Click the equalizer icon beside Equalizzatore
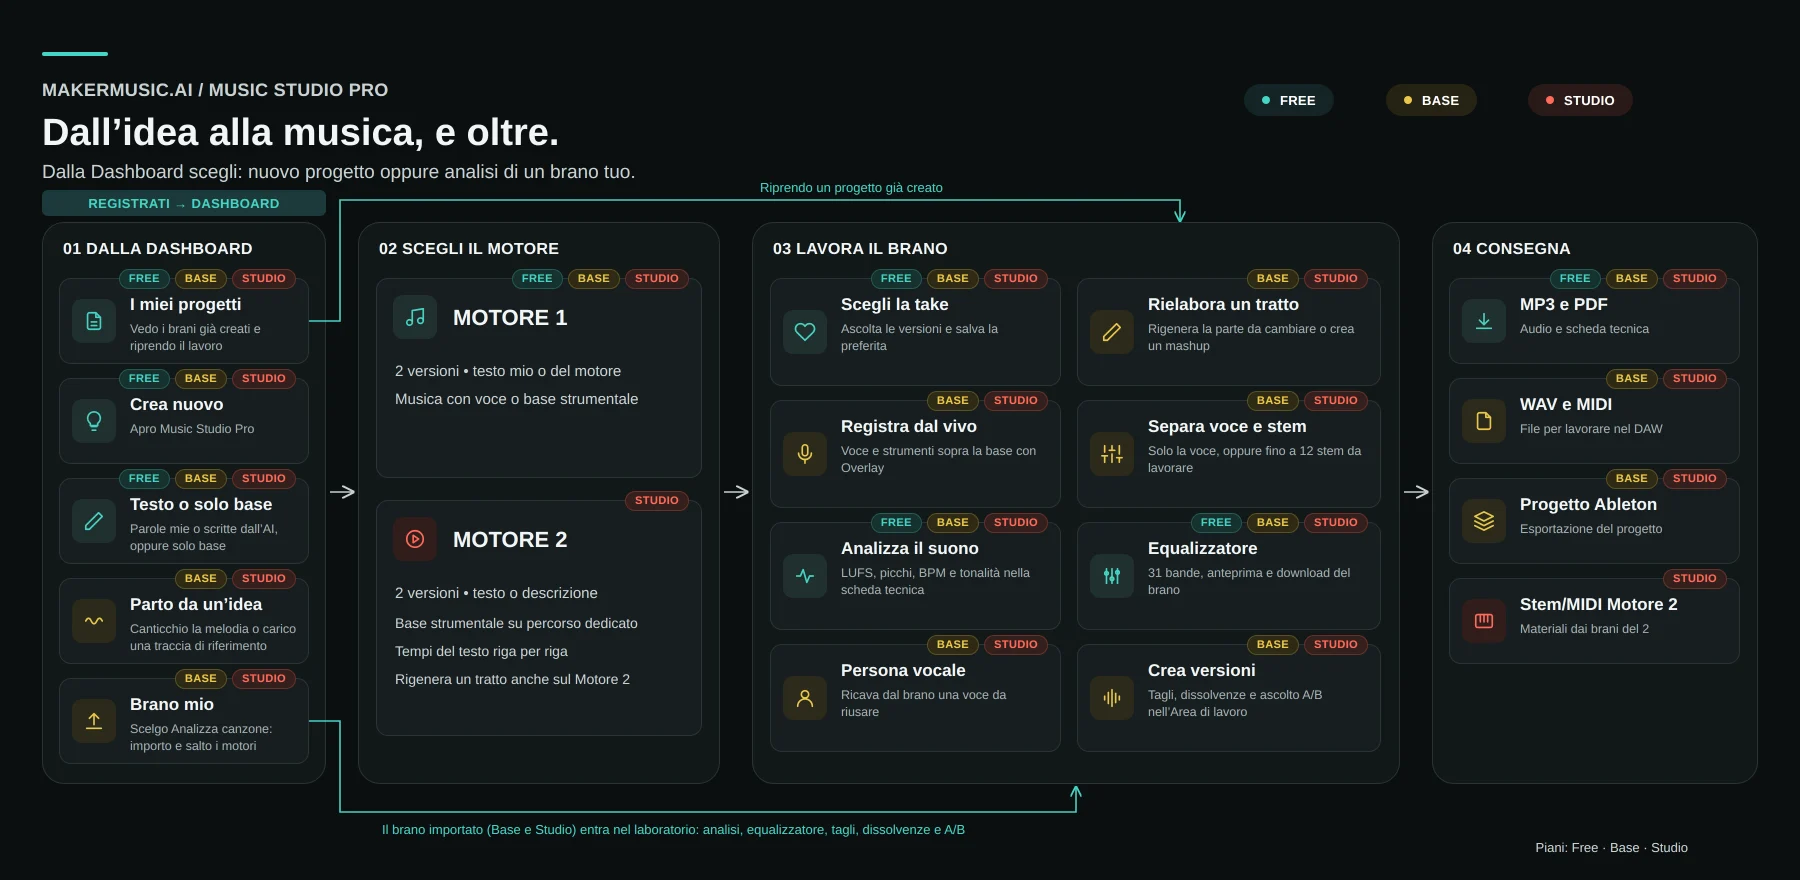The image size is (1800, 880). coord(1112,576)
